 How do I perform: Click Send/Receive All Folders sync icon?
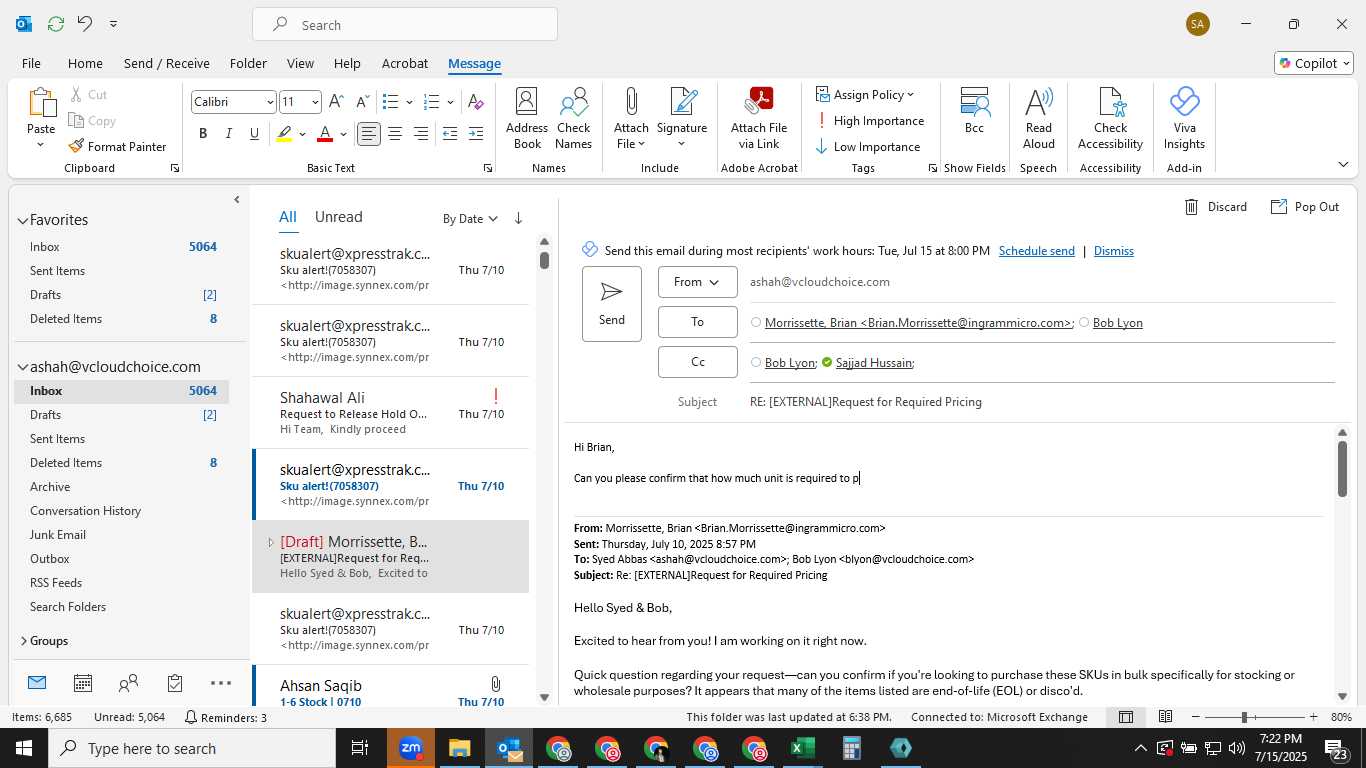pyautogui.click(x=55, y=23)
